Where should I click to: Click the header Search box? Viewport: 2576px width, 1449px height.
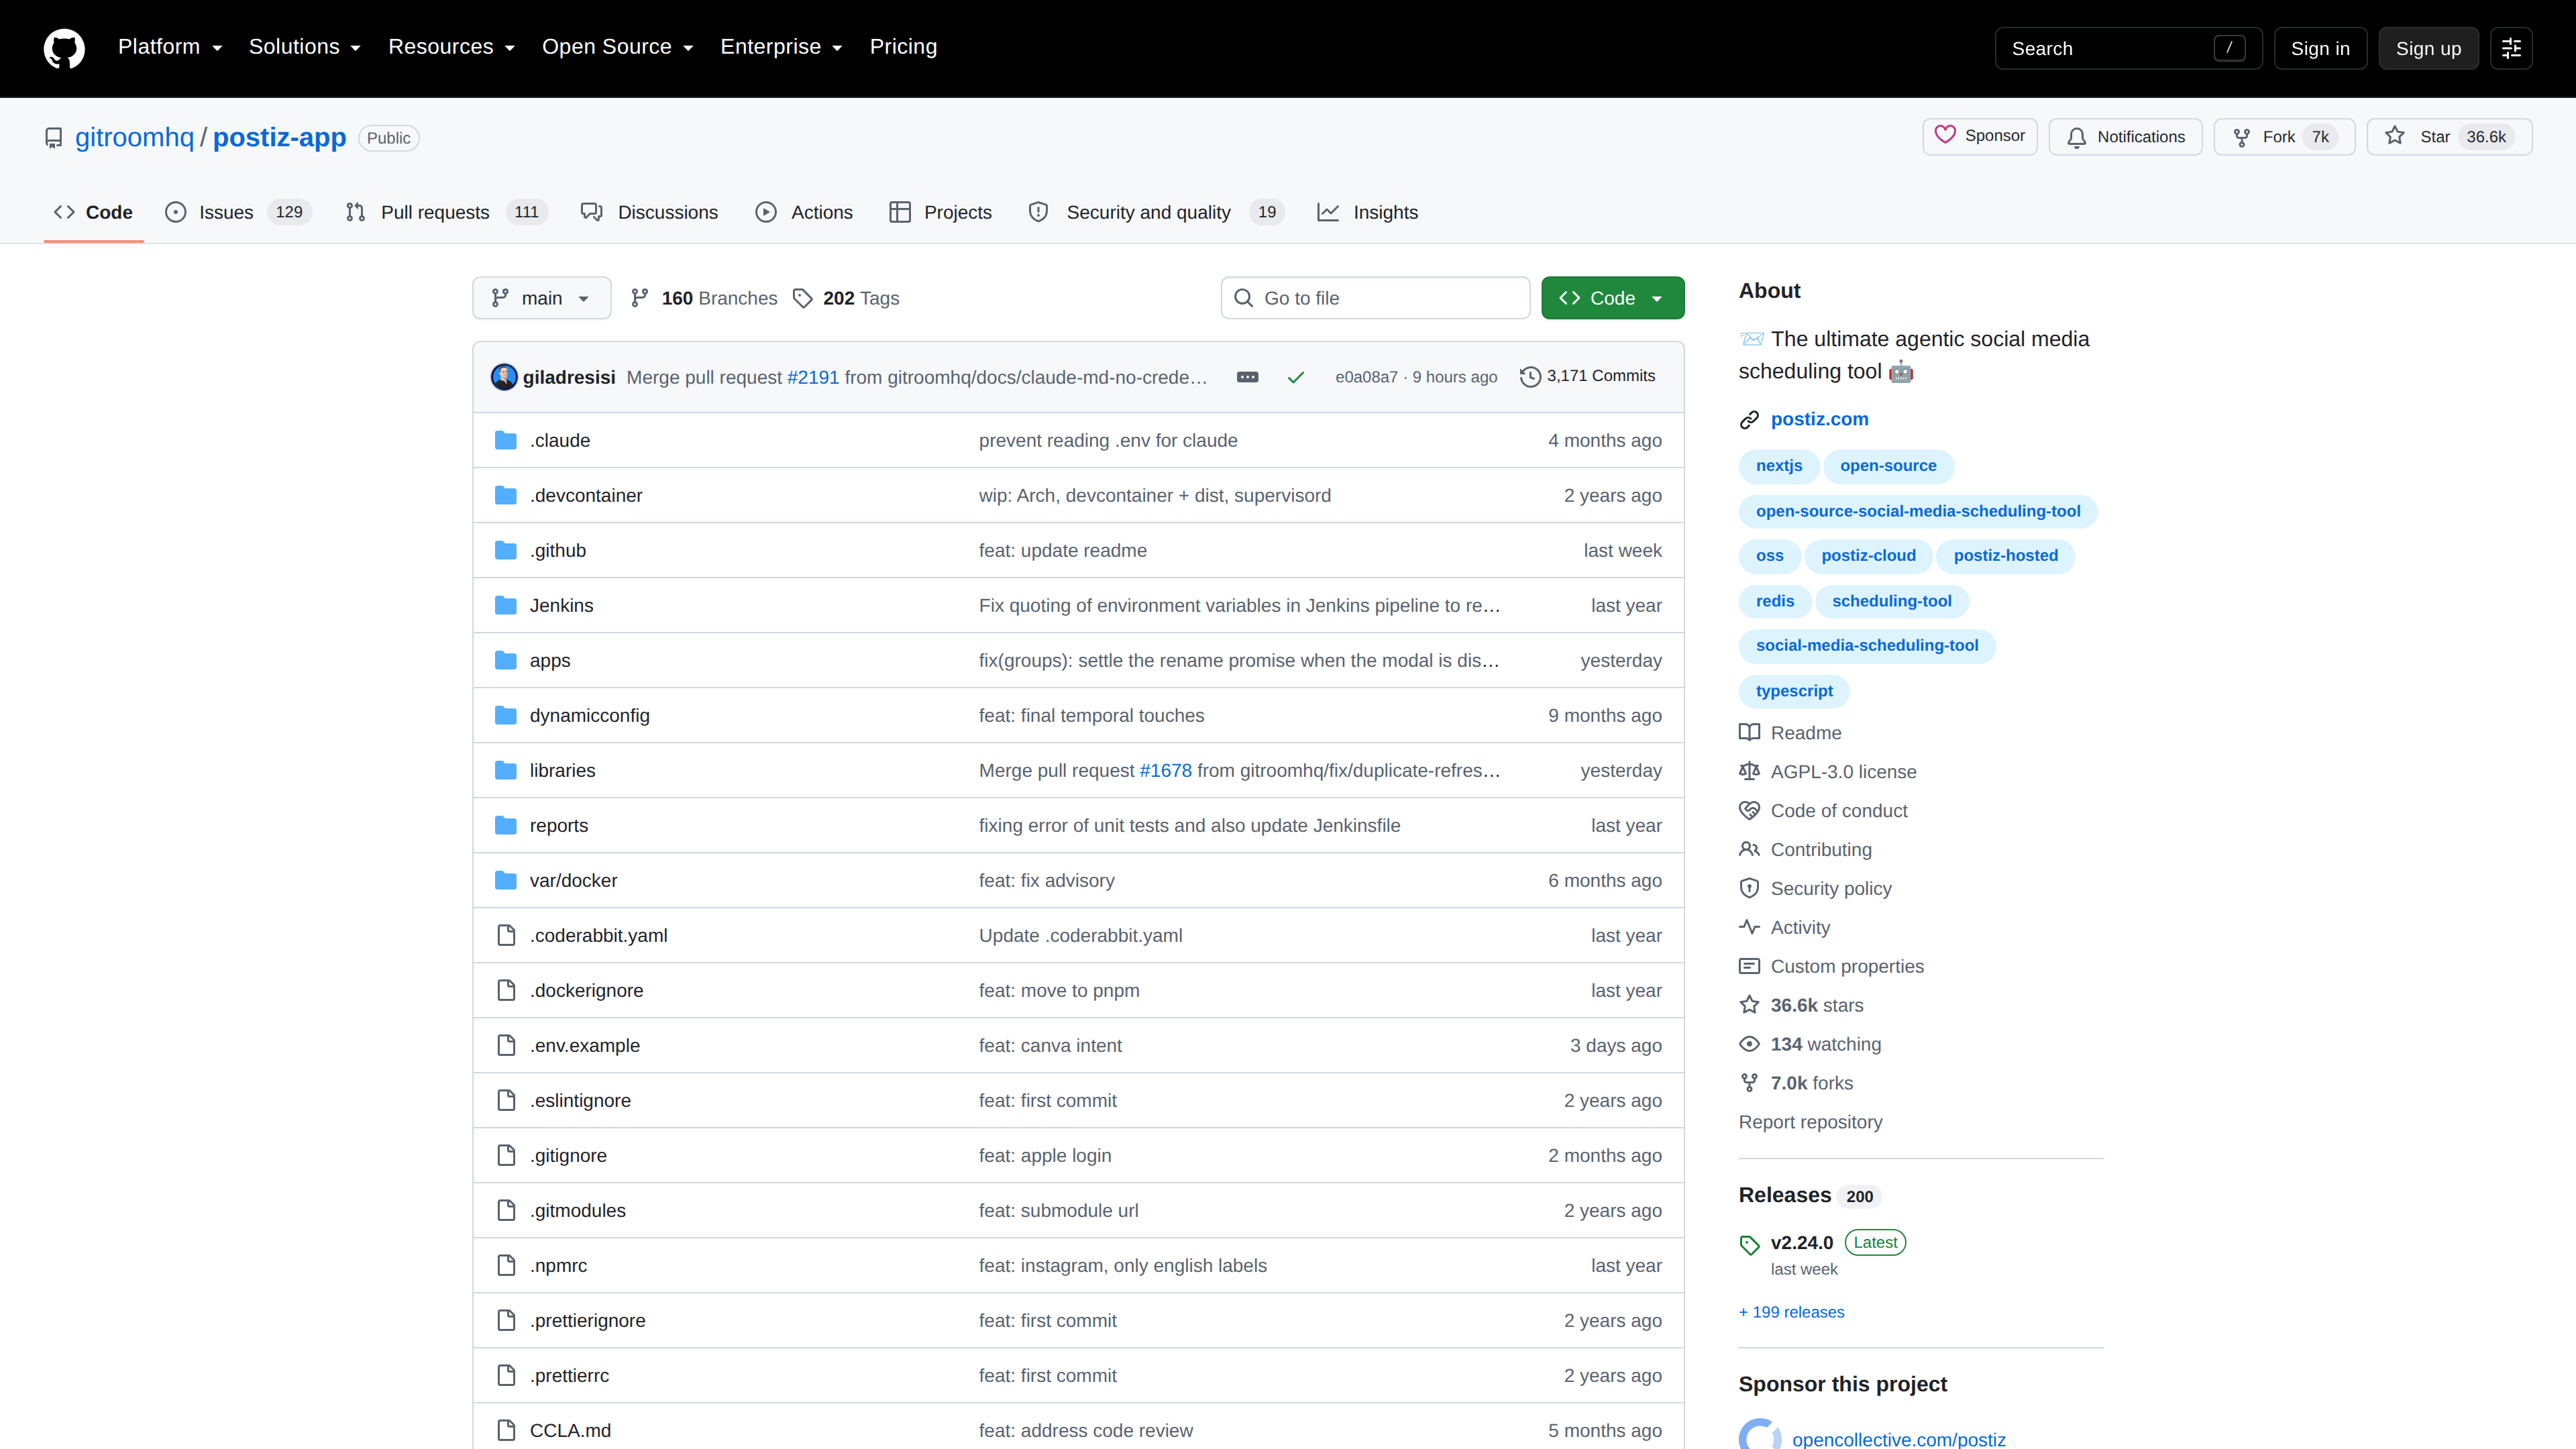[x=2128, y=48]
